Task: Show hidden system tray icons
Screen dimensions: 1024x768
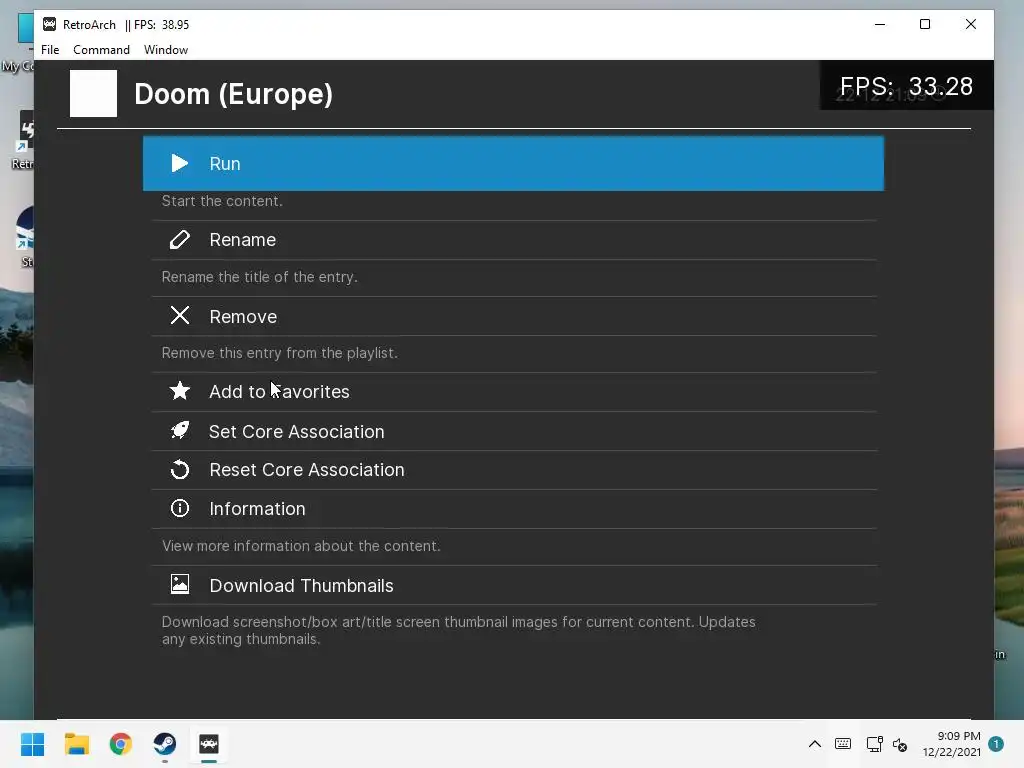Action: [x=815, y=744]
